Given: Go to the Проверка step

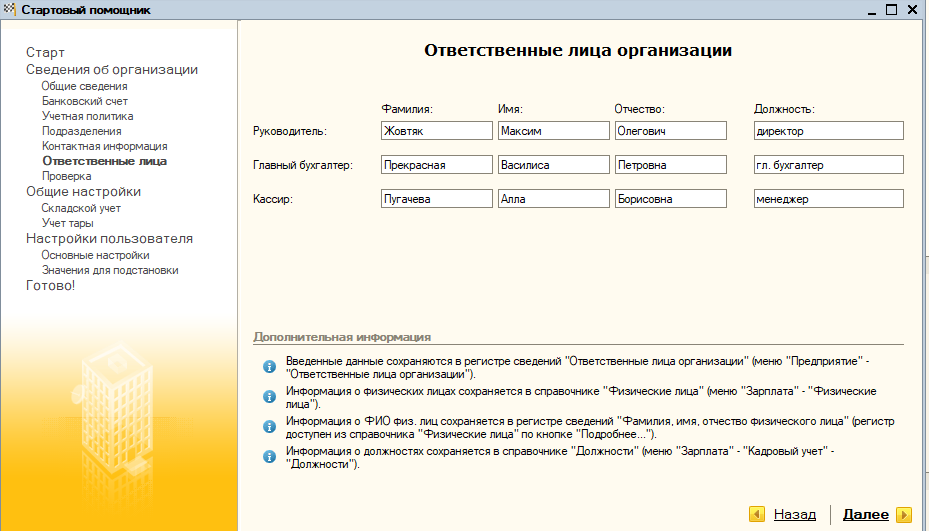Looking at the screenshot, I should point(66,176).
